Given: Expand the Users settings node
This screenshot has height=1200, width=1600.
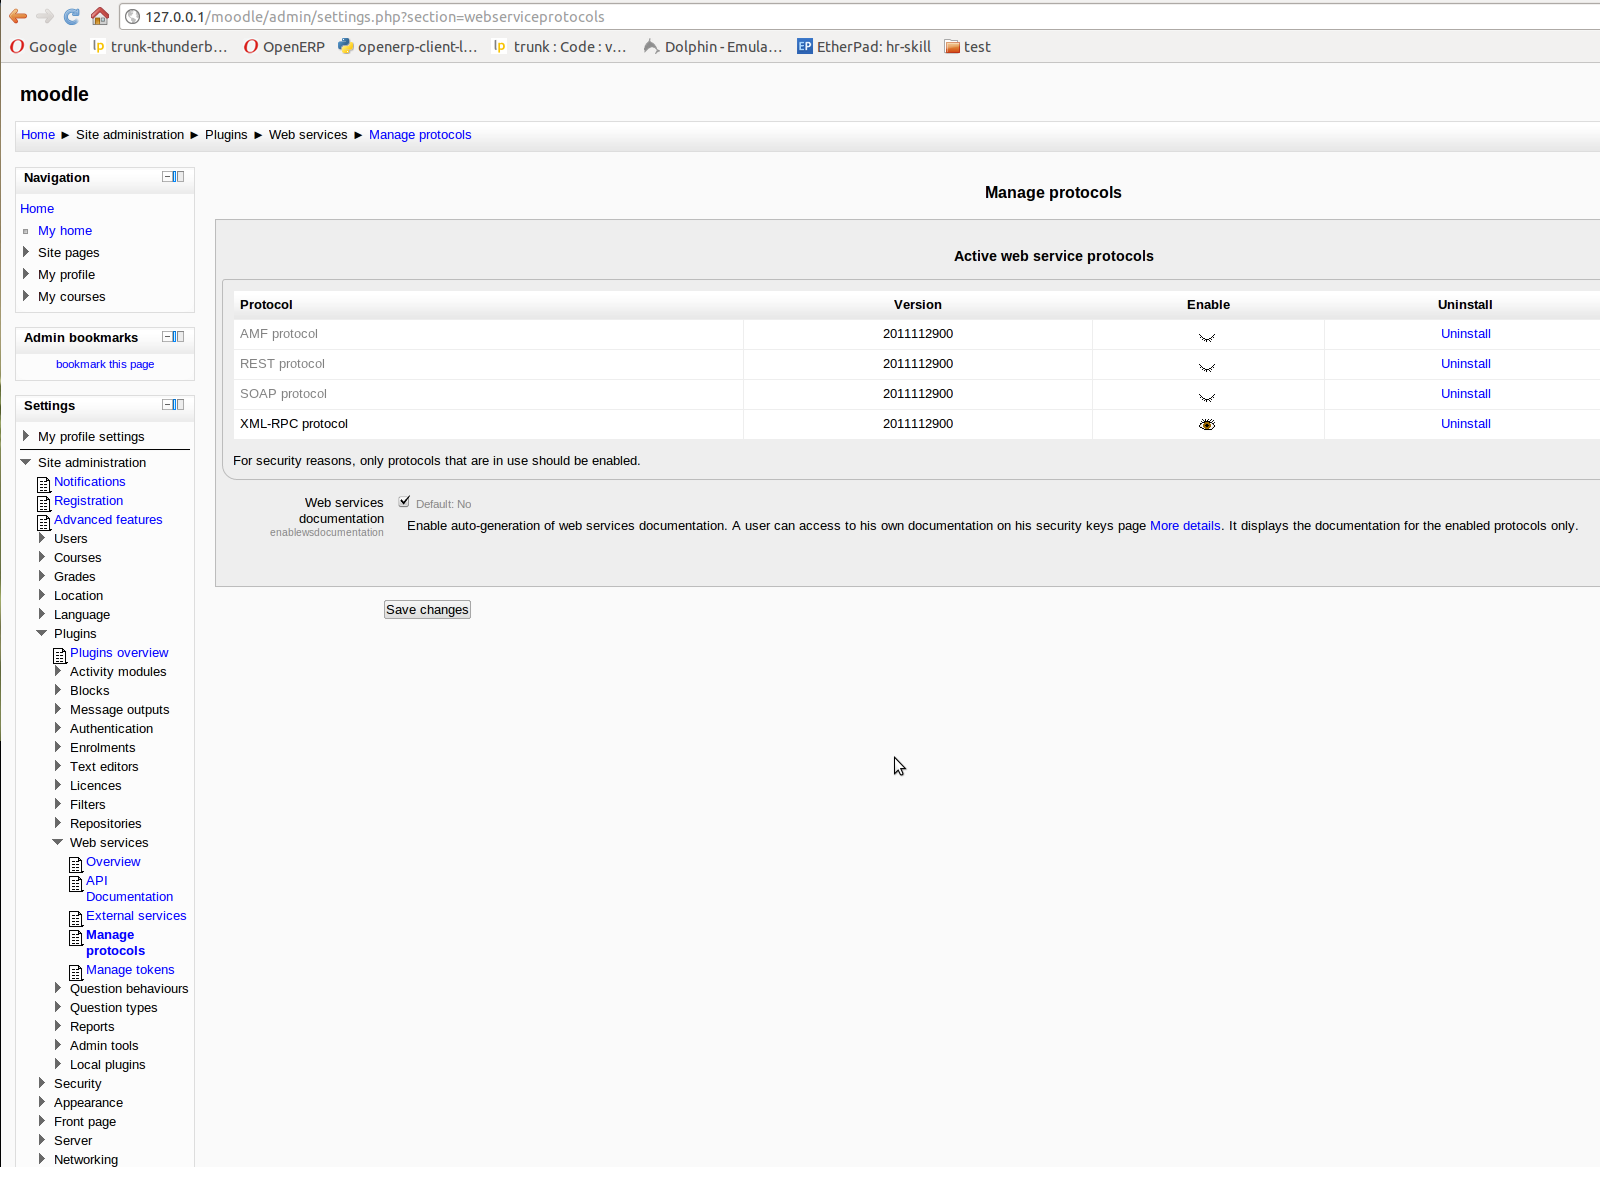Looking at the screenshot, I should tap(42, 538).
